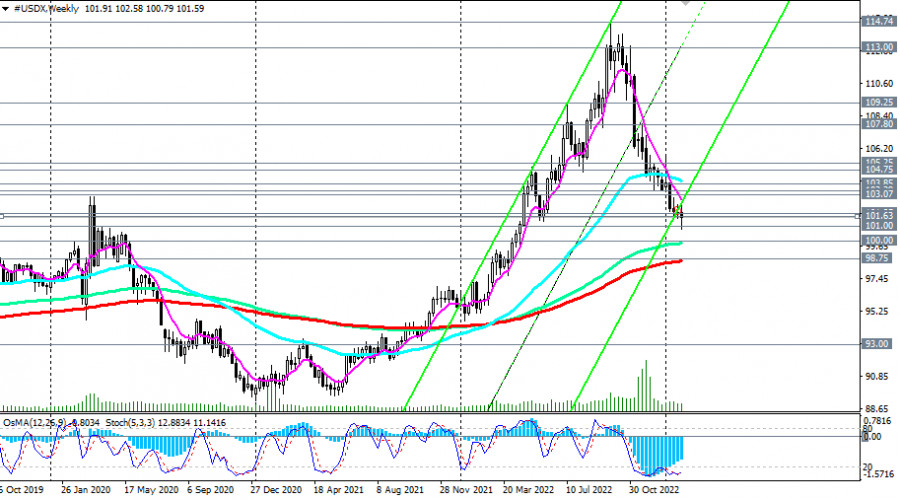
Task: Click the #USDX,Weekly chart title text
Action: [x=49, y=7]
